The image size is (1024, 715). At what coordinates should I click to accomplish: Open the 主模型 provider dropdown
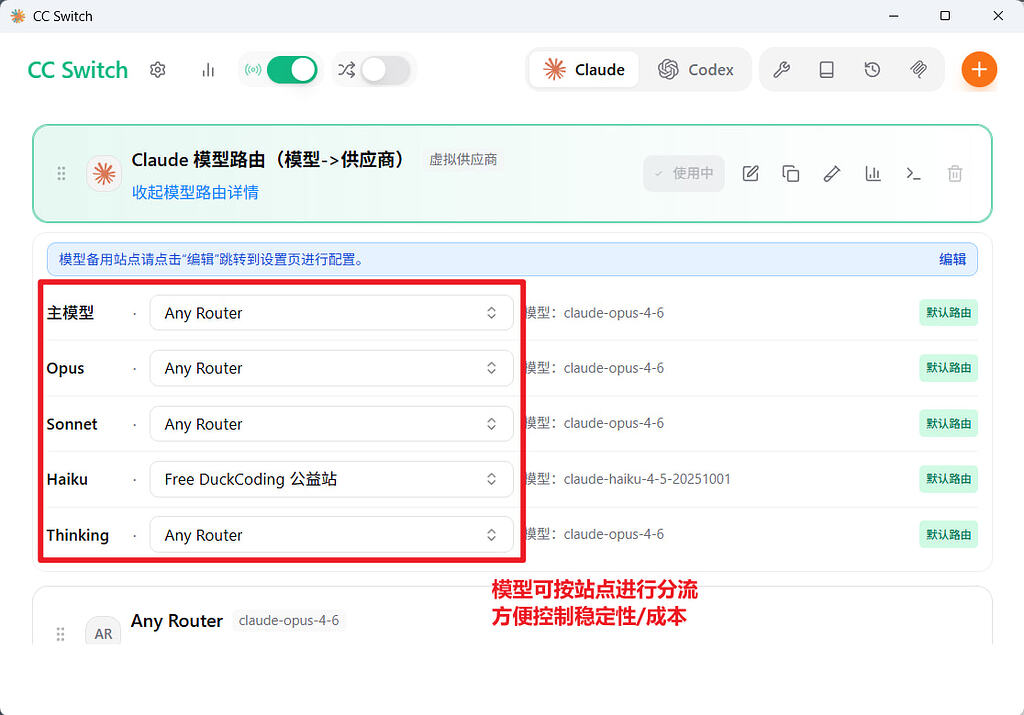tap(332, 313)
